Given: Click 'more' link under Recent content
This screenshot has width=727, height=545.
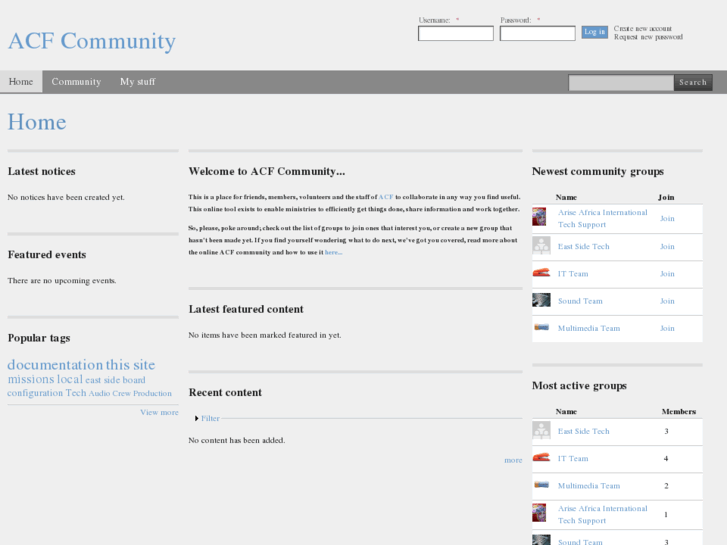Looking at the screenshot, I should [513, 460].
